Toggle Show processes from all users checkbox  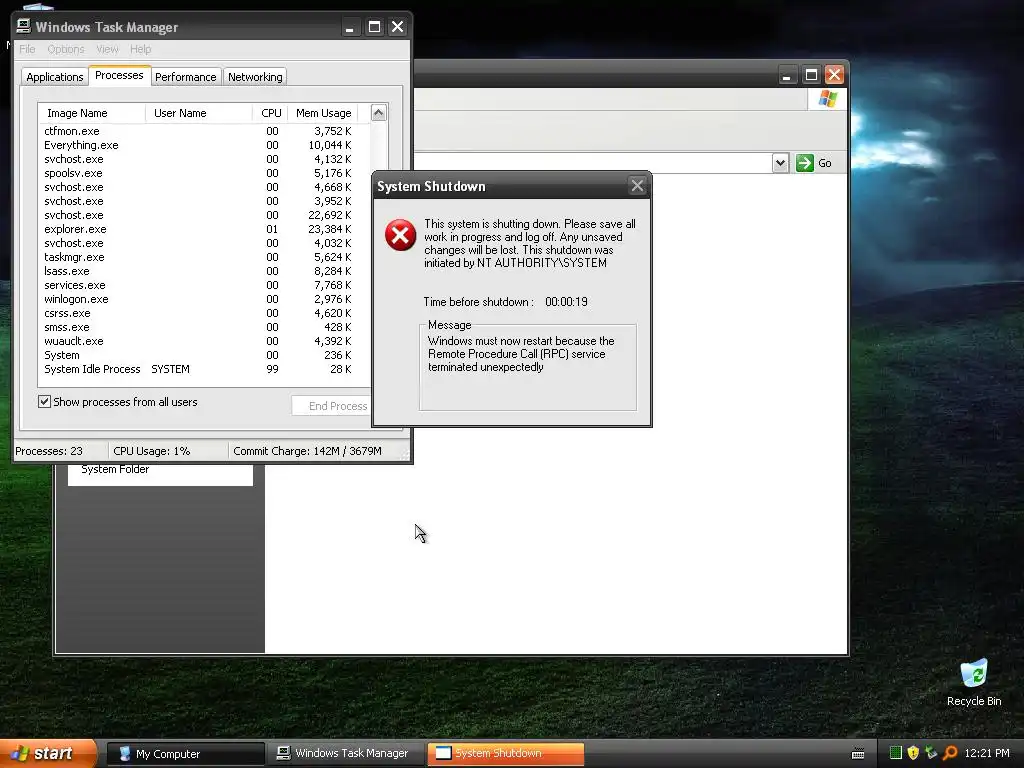(x=44, y=402)
